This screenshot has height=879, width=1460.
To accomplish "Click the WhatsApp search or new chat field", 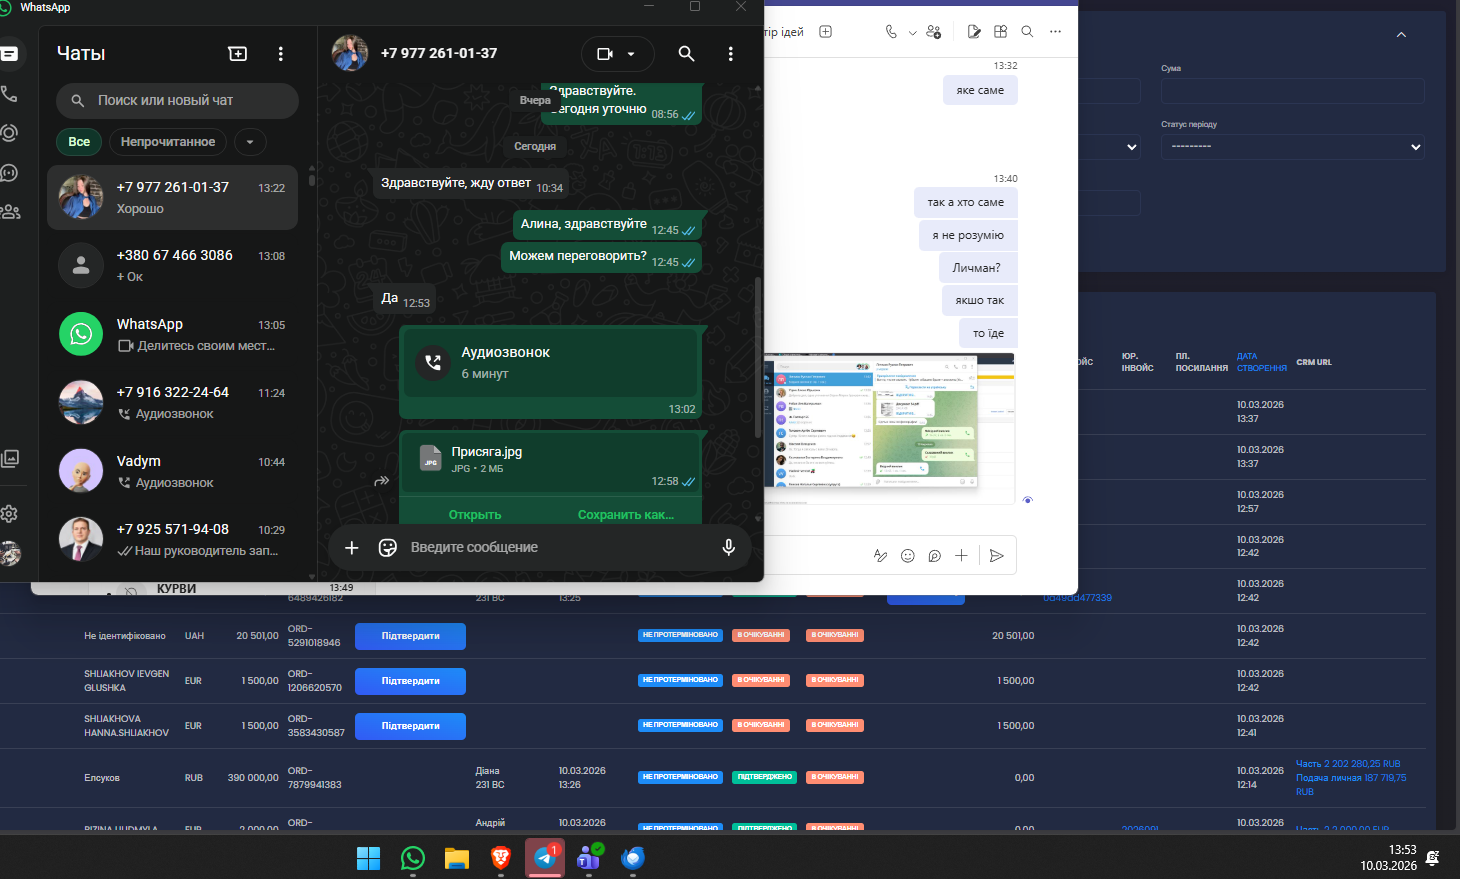I will pyautogui.click(x=177, y=101).
